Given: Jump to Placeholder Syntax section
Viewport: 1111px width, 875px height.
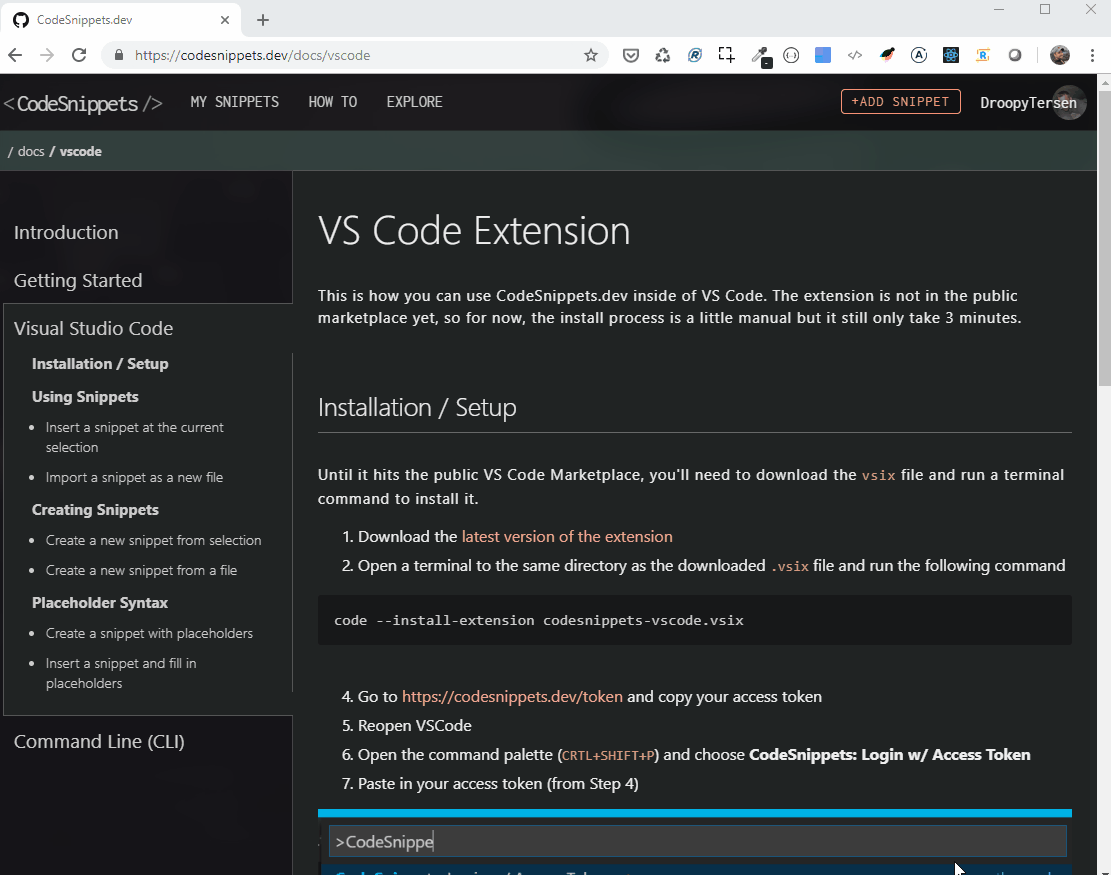Looking at the screenshot, I should pyautogui.click(x=100, y=603).
